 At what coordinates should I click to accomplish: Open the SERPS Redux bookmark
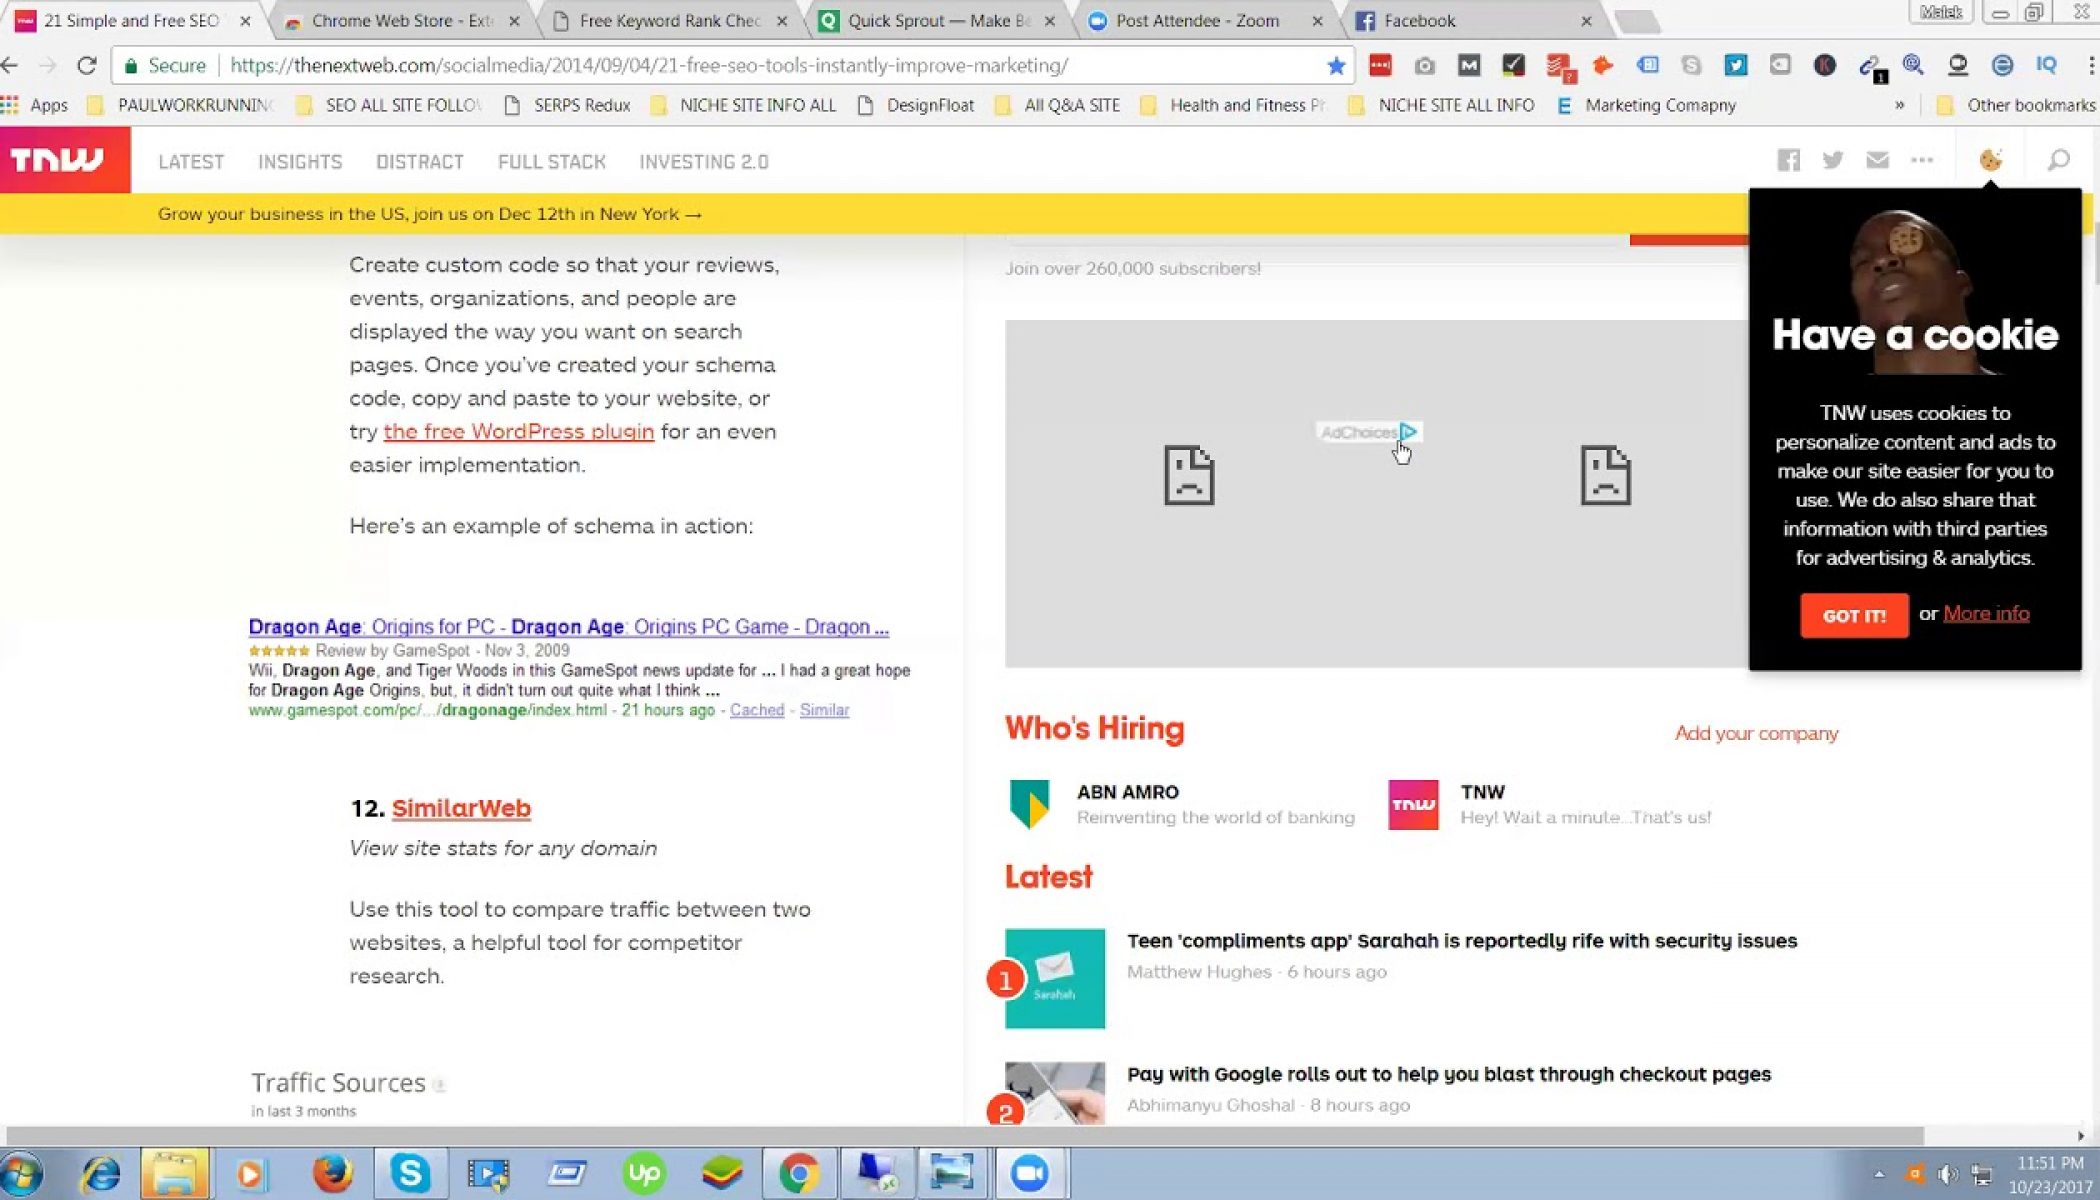(x=567, y=105)
